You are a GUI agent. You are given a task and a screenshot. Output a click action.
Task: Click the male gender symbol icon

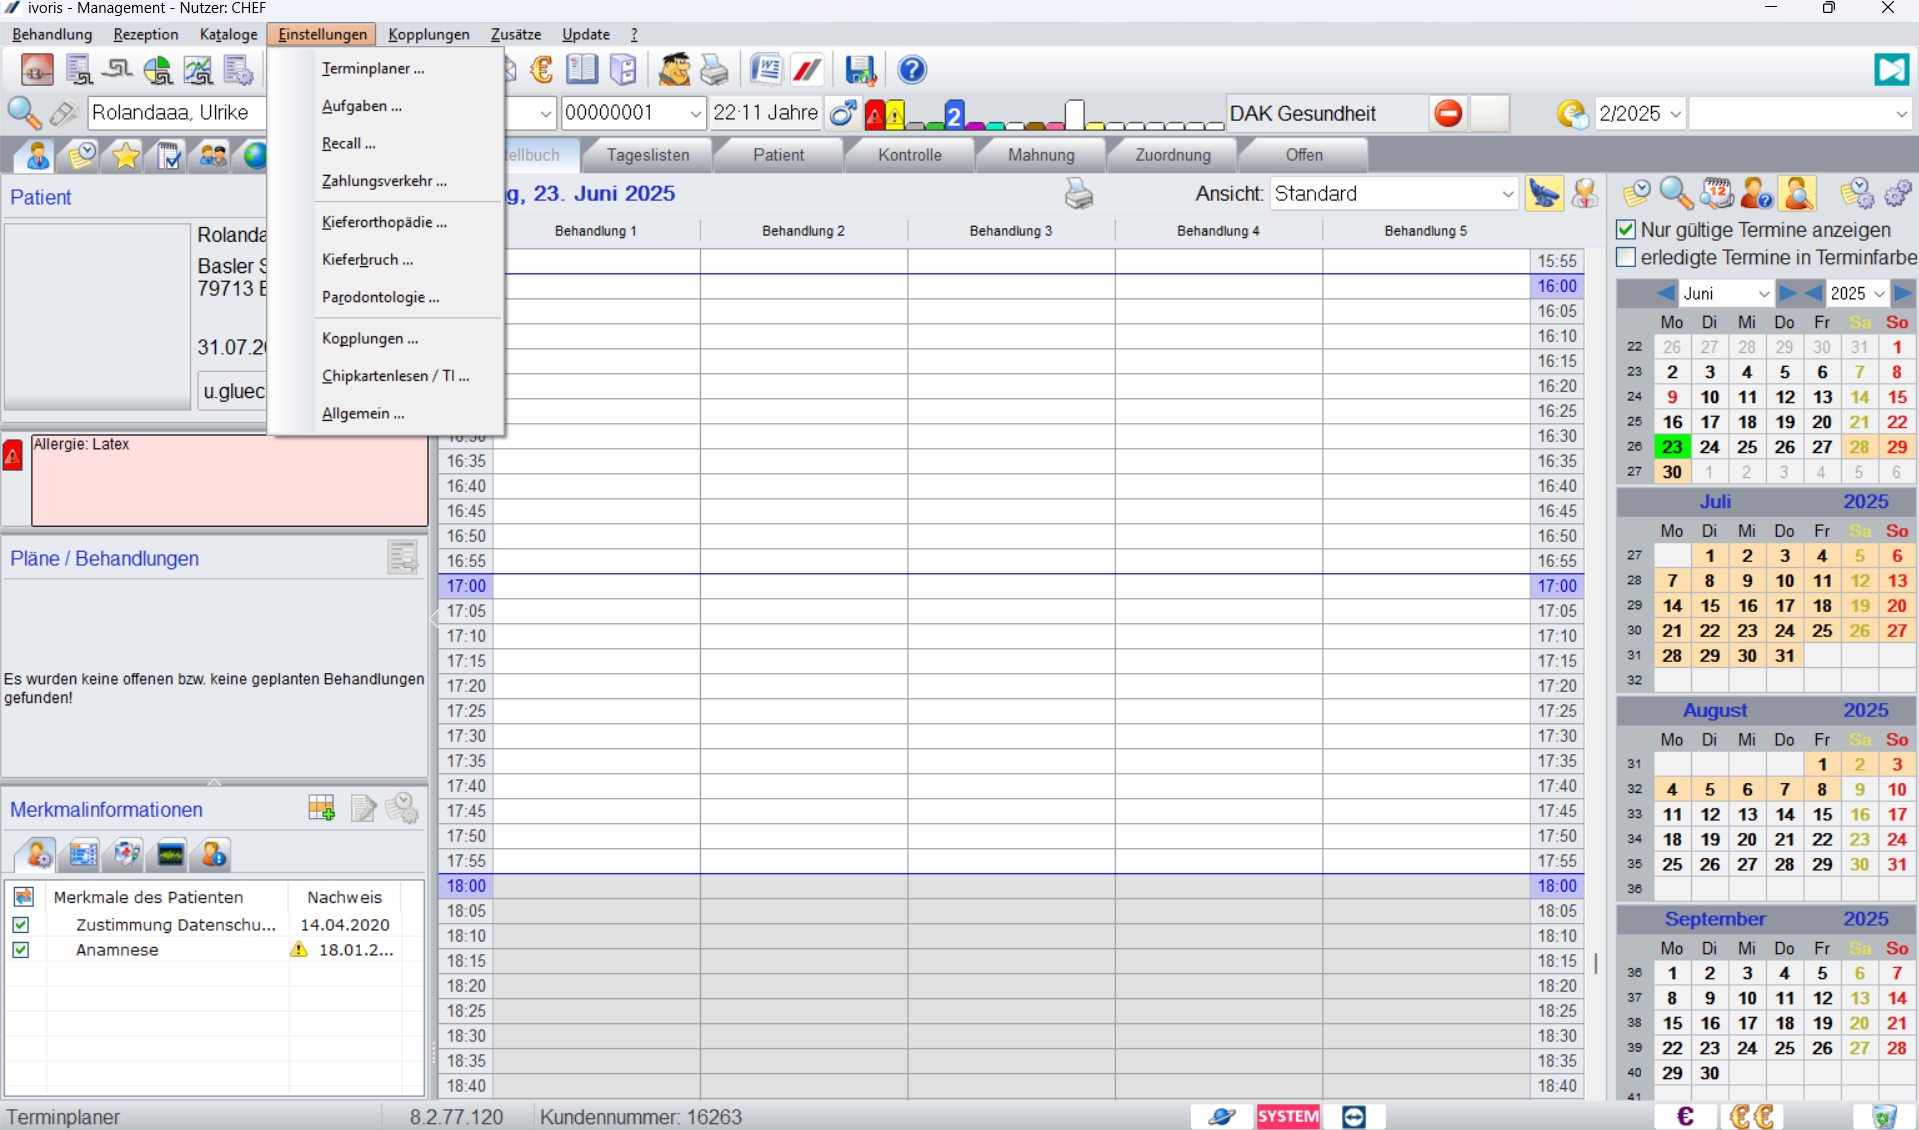point(844,113)
